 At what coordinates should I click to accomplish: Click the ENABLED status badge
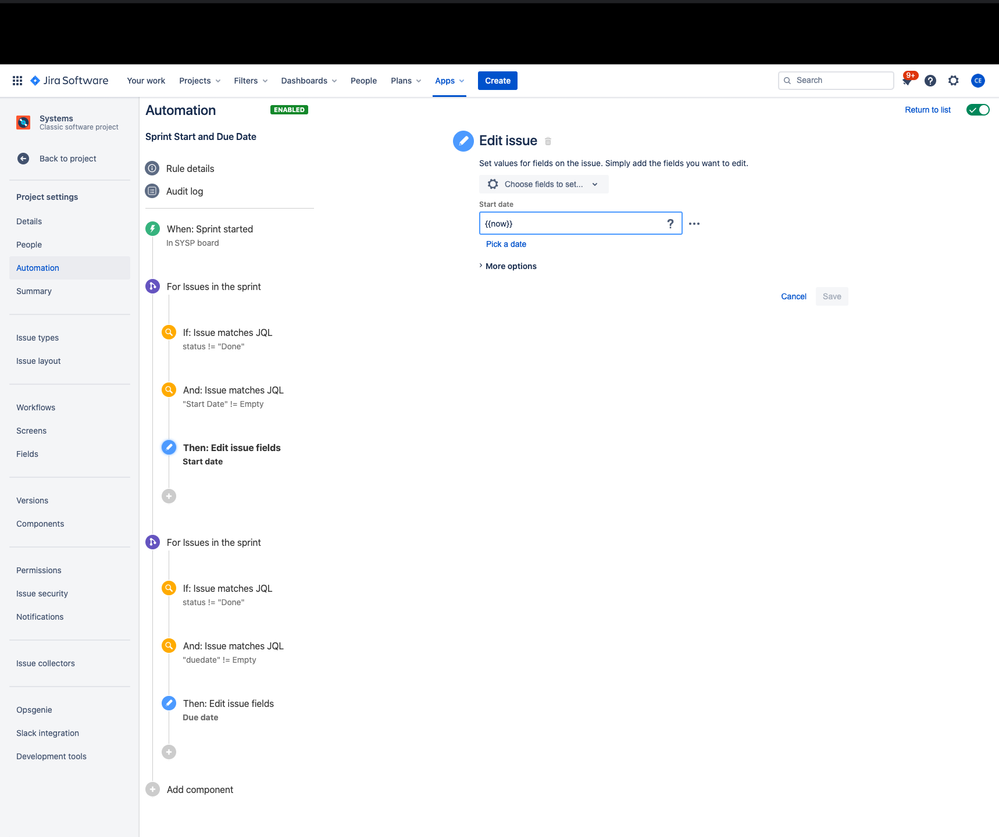pyautogui.click(x=289, y=110)
